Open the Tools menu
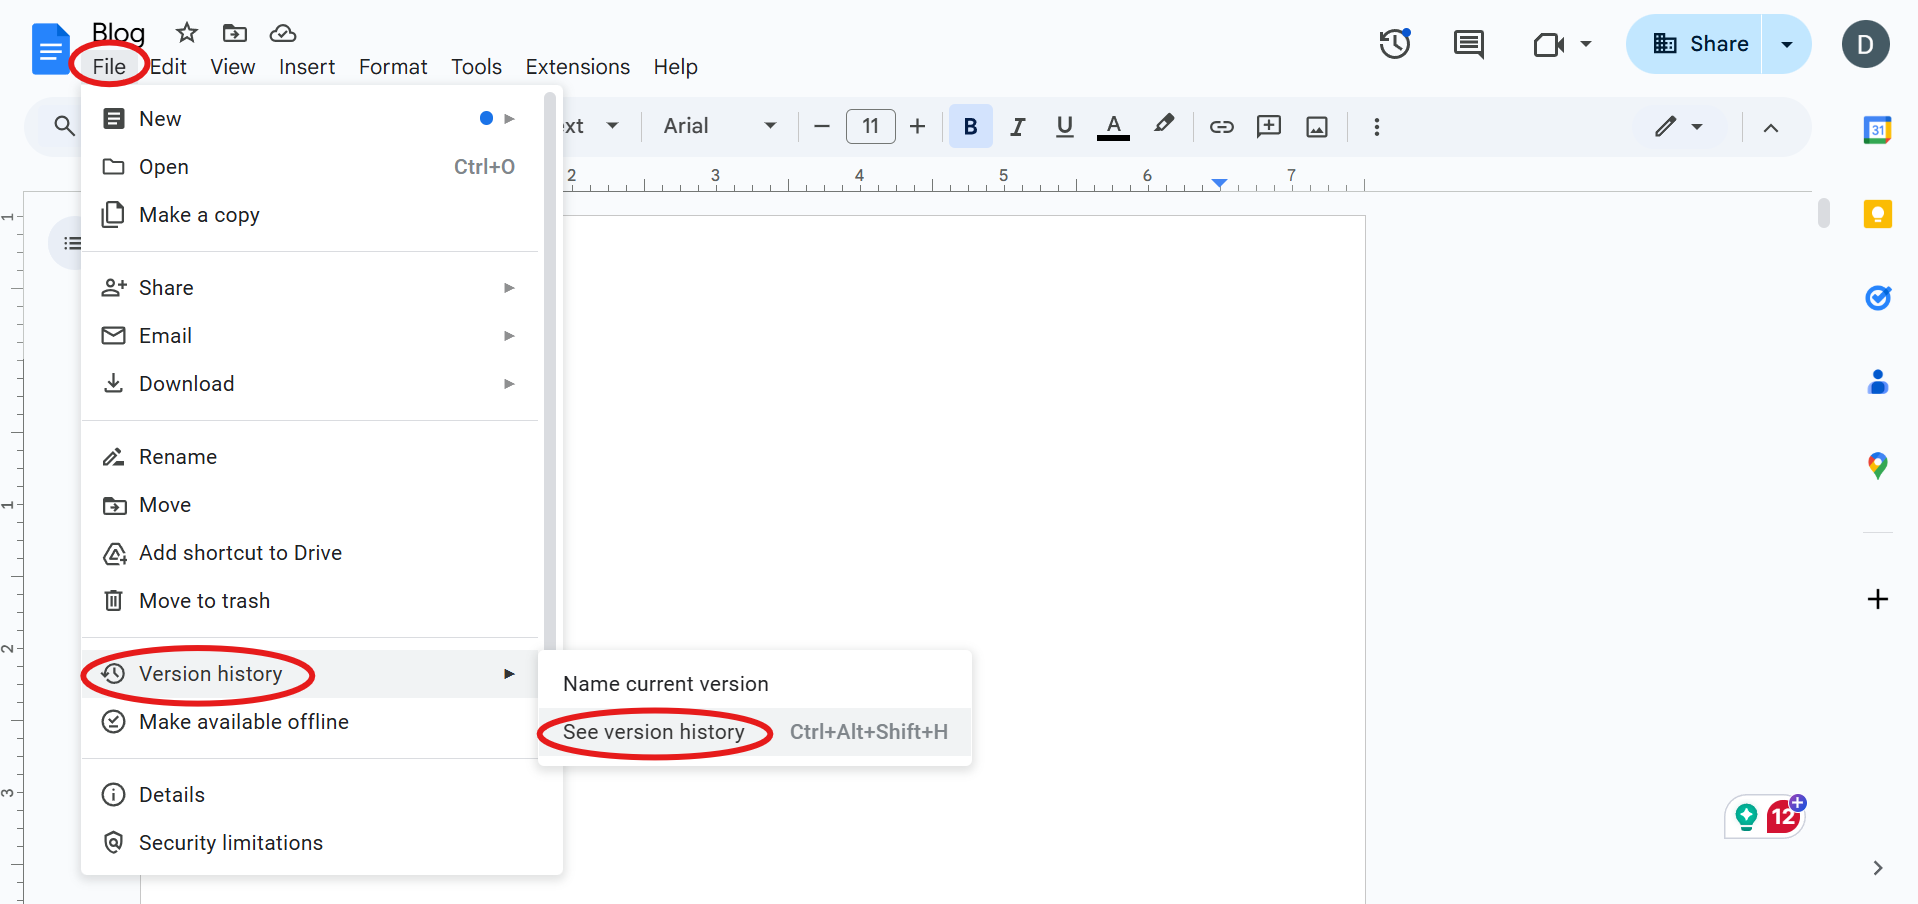The image size is (1918, 904). [475, 66]
